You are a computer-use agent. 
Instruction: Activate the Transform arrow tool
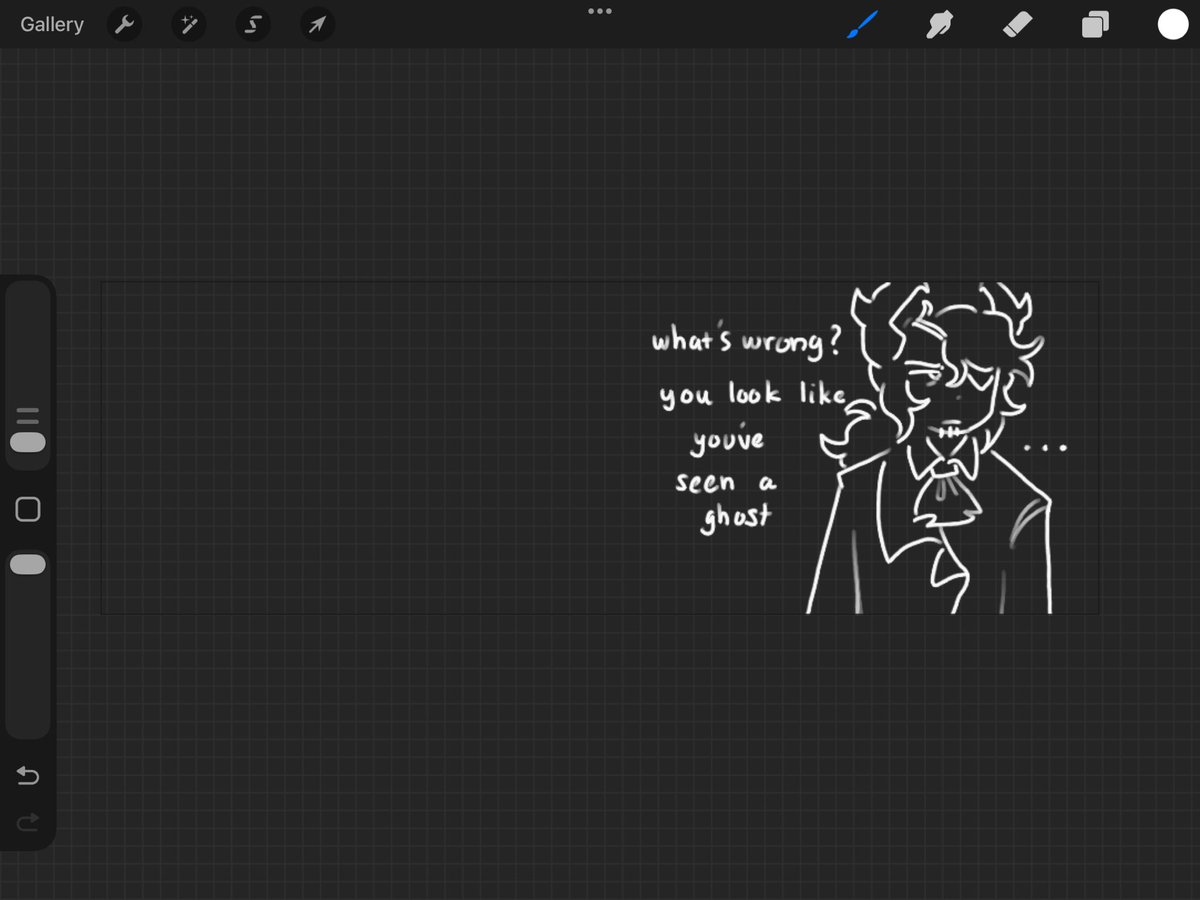click(317, 25)
